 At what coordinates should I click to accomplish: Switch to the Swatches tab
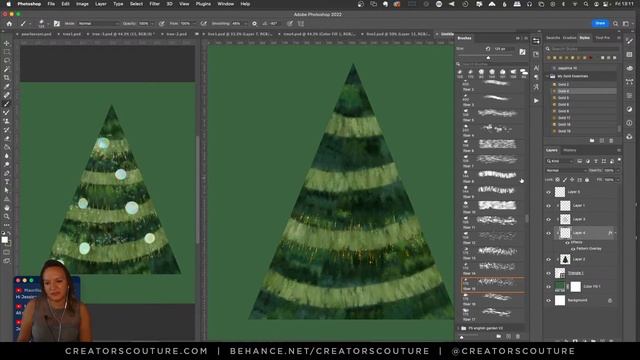553,38
